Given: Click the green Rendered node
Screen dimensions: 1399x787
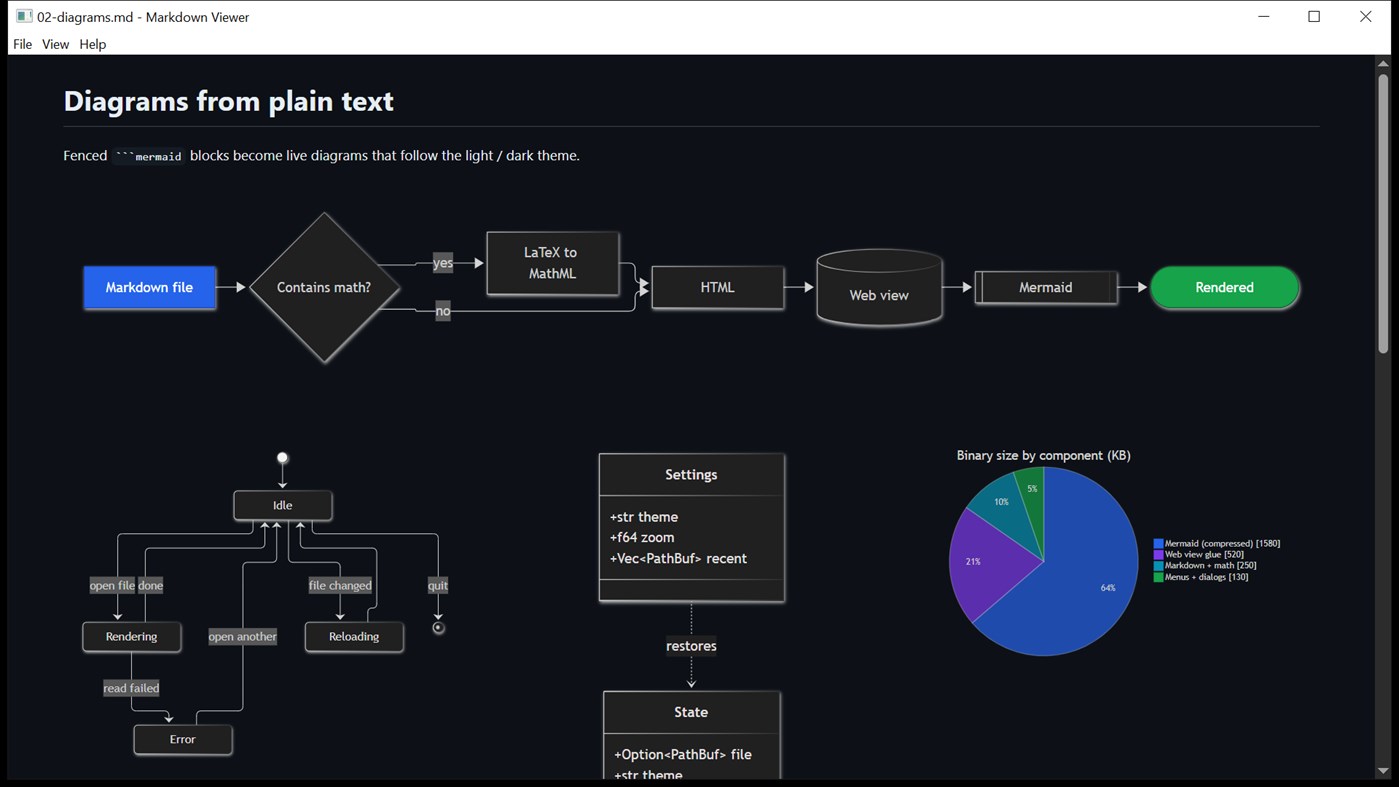Looking at the screenshot, I should click(x=1225, y=287).
